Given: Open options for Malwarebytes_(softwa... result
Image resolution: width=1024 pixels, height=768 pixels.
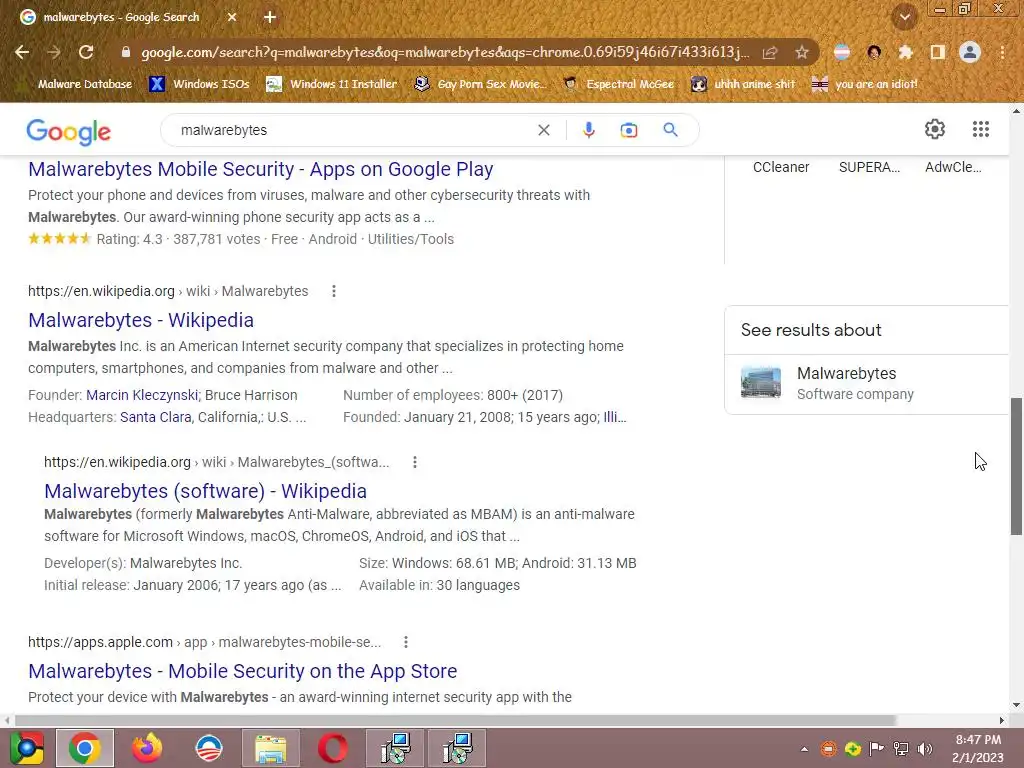Looking at the screenshot, I should tap(415, 462).
